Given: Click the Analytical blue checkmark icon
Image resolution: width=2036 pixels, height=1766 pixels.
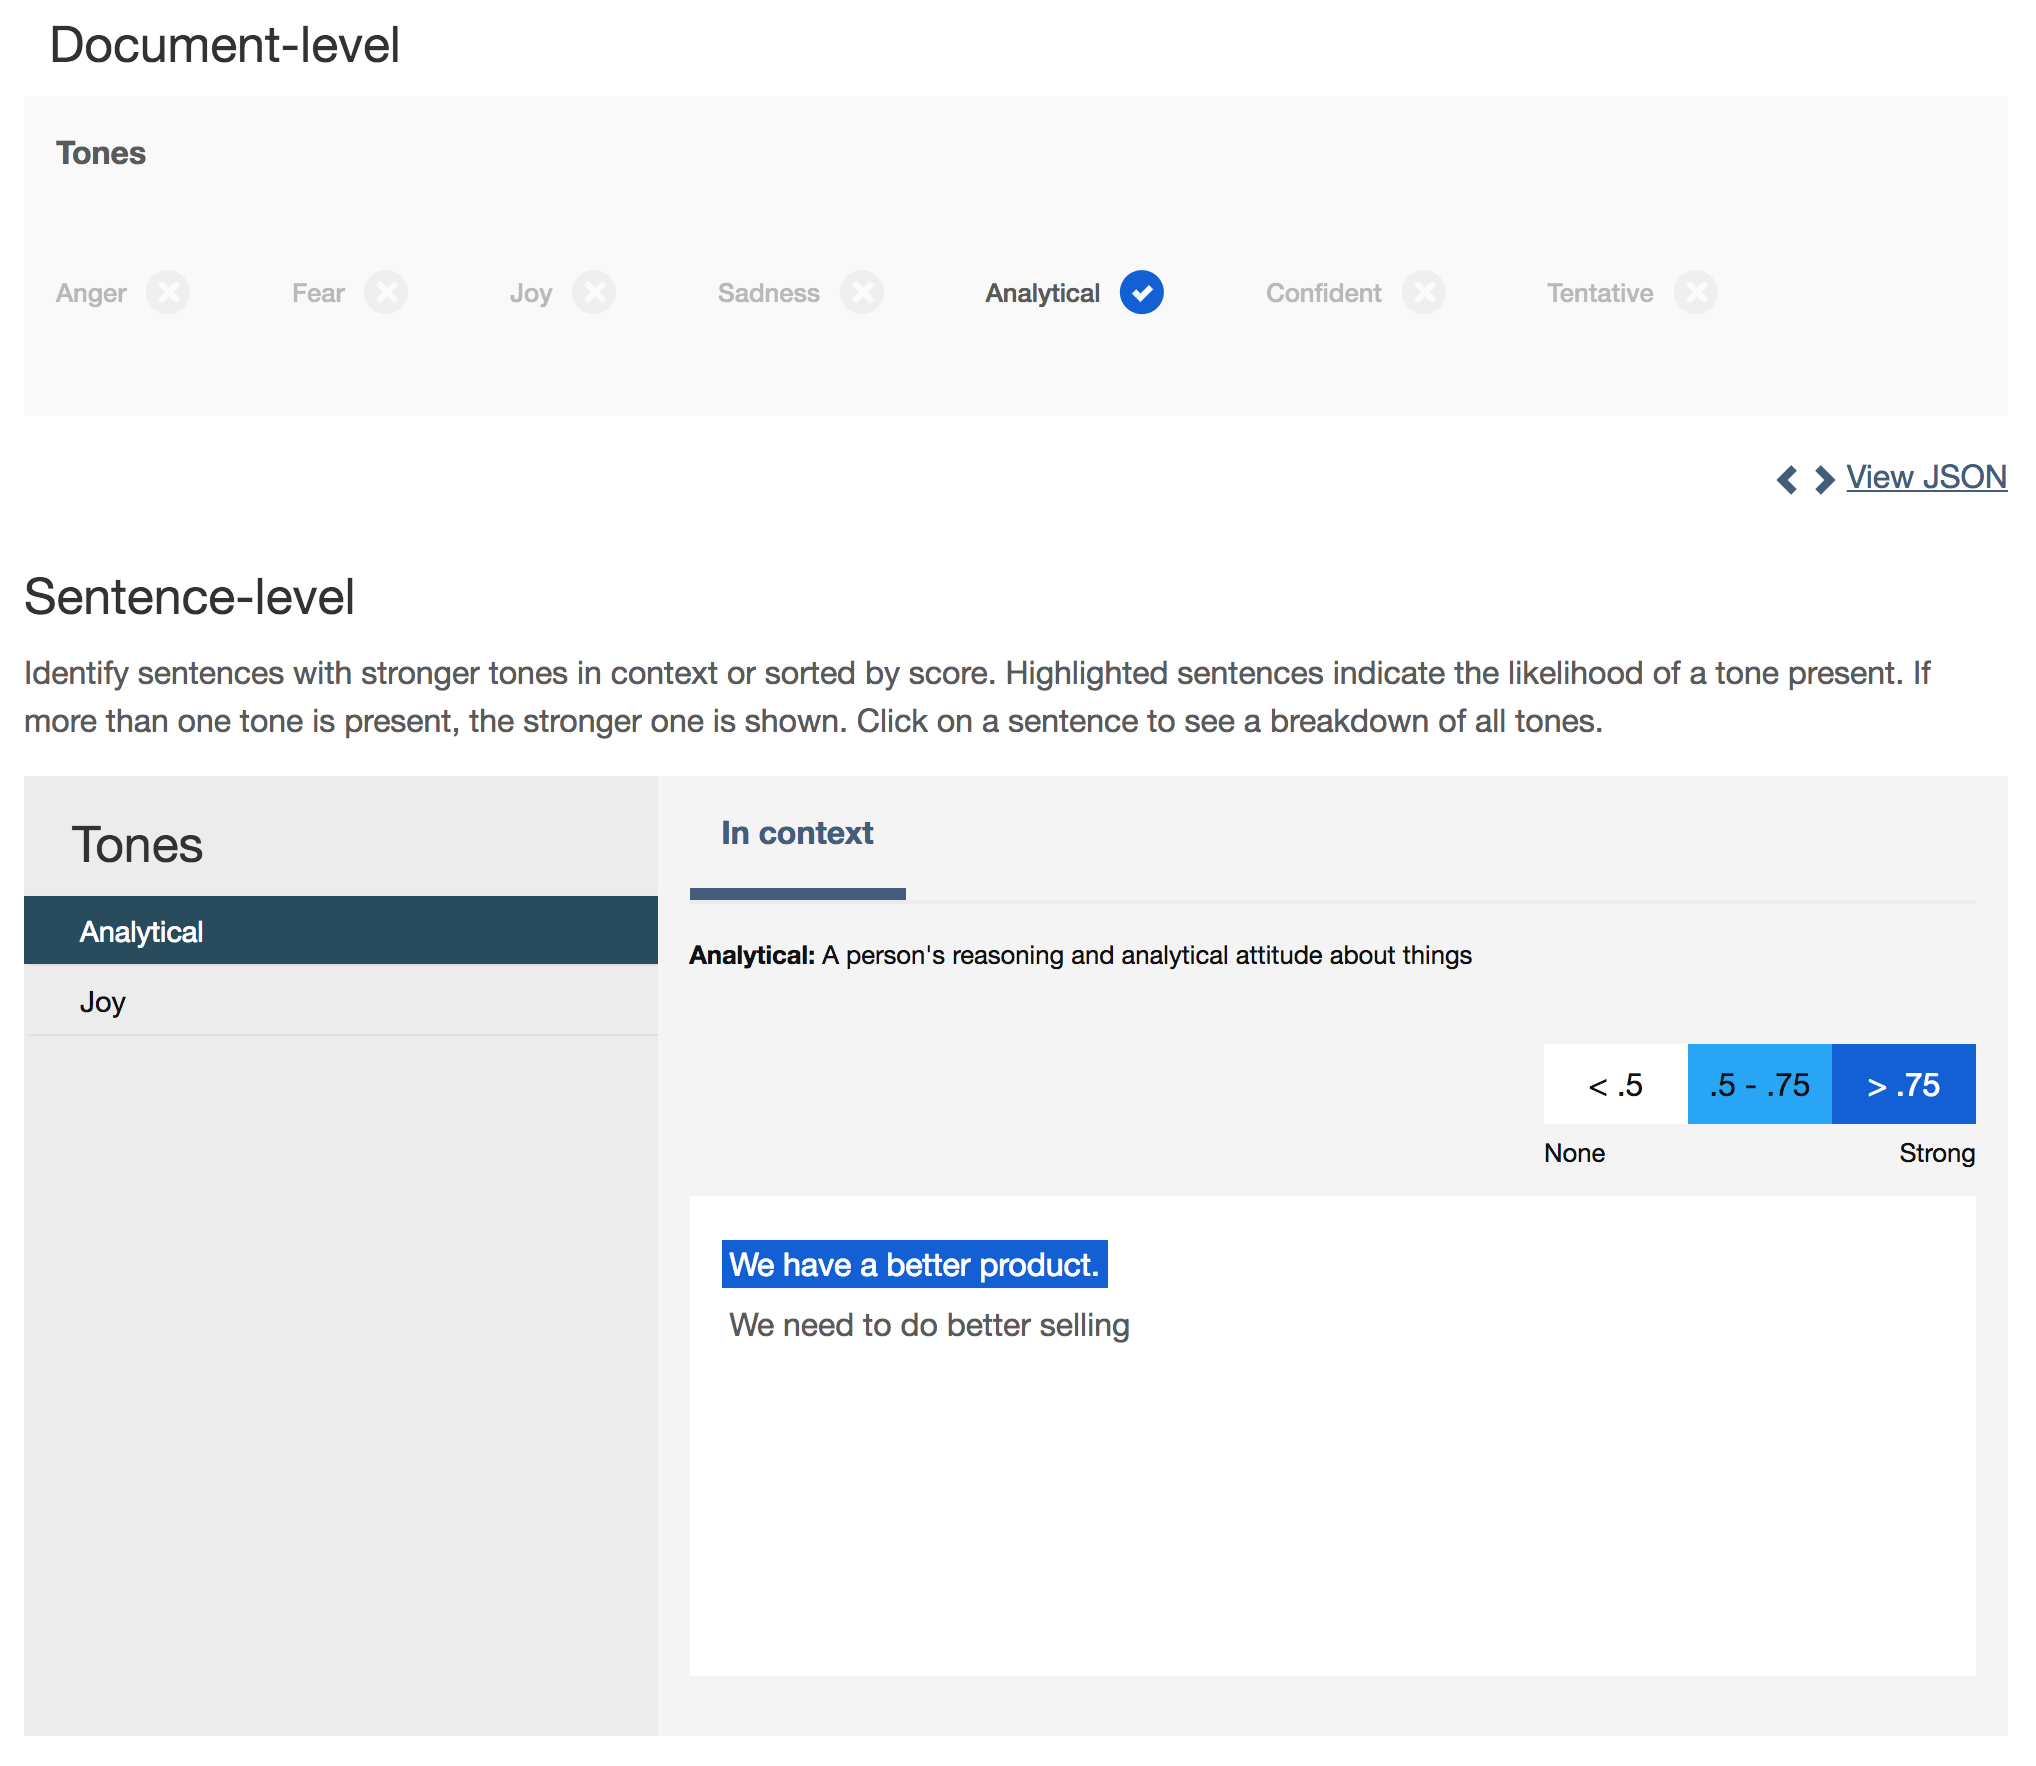Looking at the screenshot, I should (x=1141, y=293).
